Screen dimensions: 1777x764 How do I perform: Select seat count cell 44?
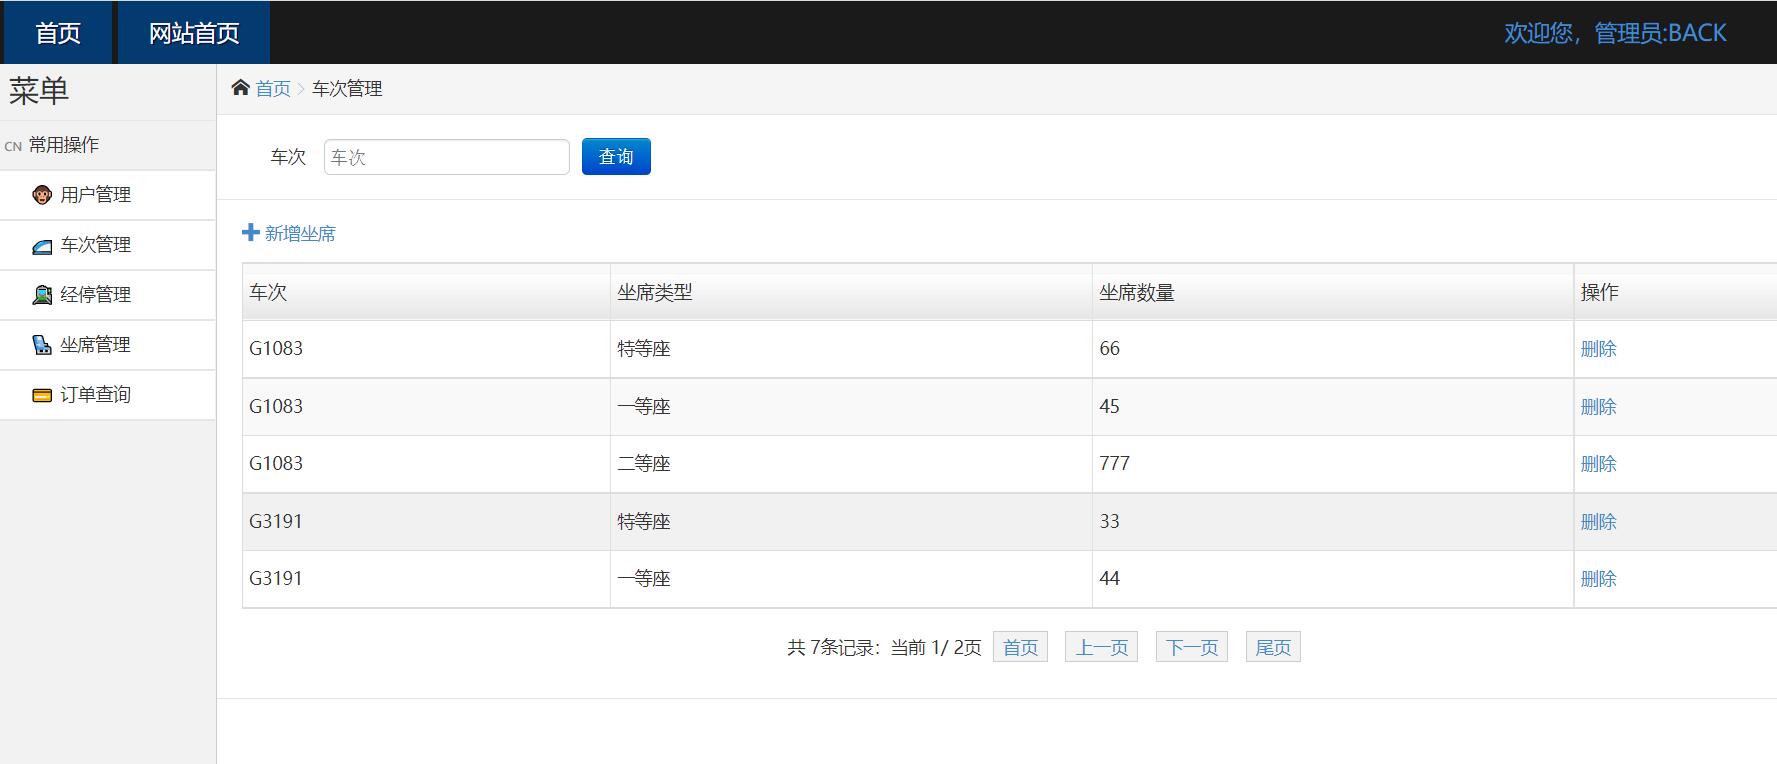[1333, 579]
